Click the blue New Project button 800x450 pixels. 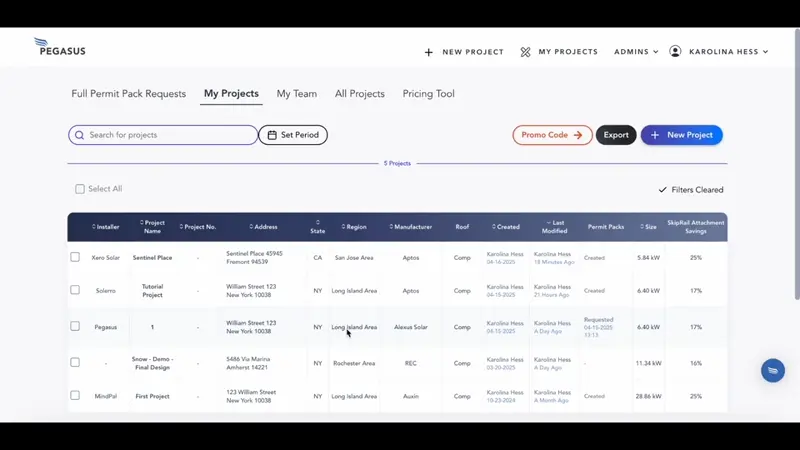point(681,135)
